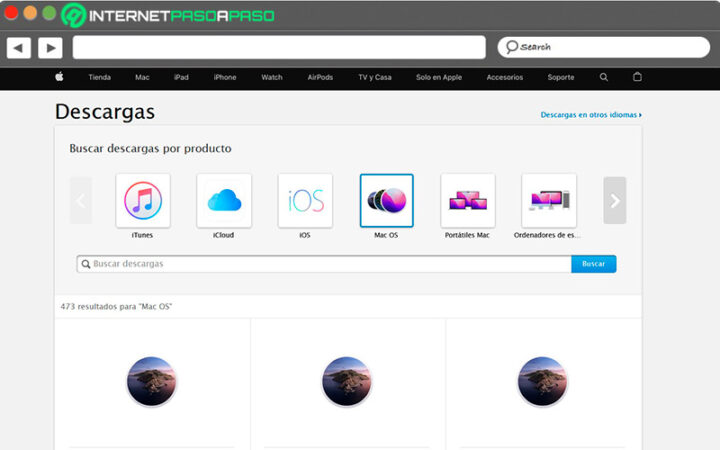Click the "473 resultados para Mac OS" text
Viewport: 720px width, 450px height.
click(x=116, y=306)
